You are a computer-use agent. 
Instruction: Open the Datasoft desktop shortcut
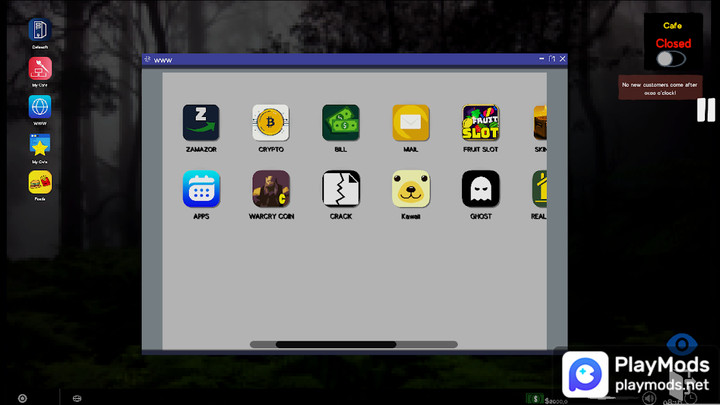40,30
